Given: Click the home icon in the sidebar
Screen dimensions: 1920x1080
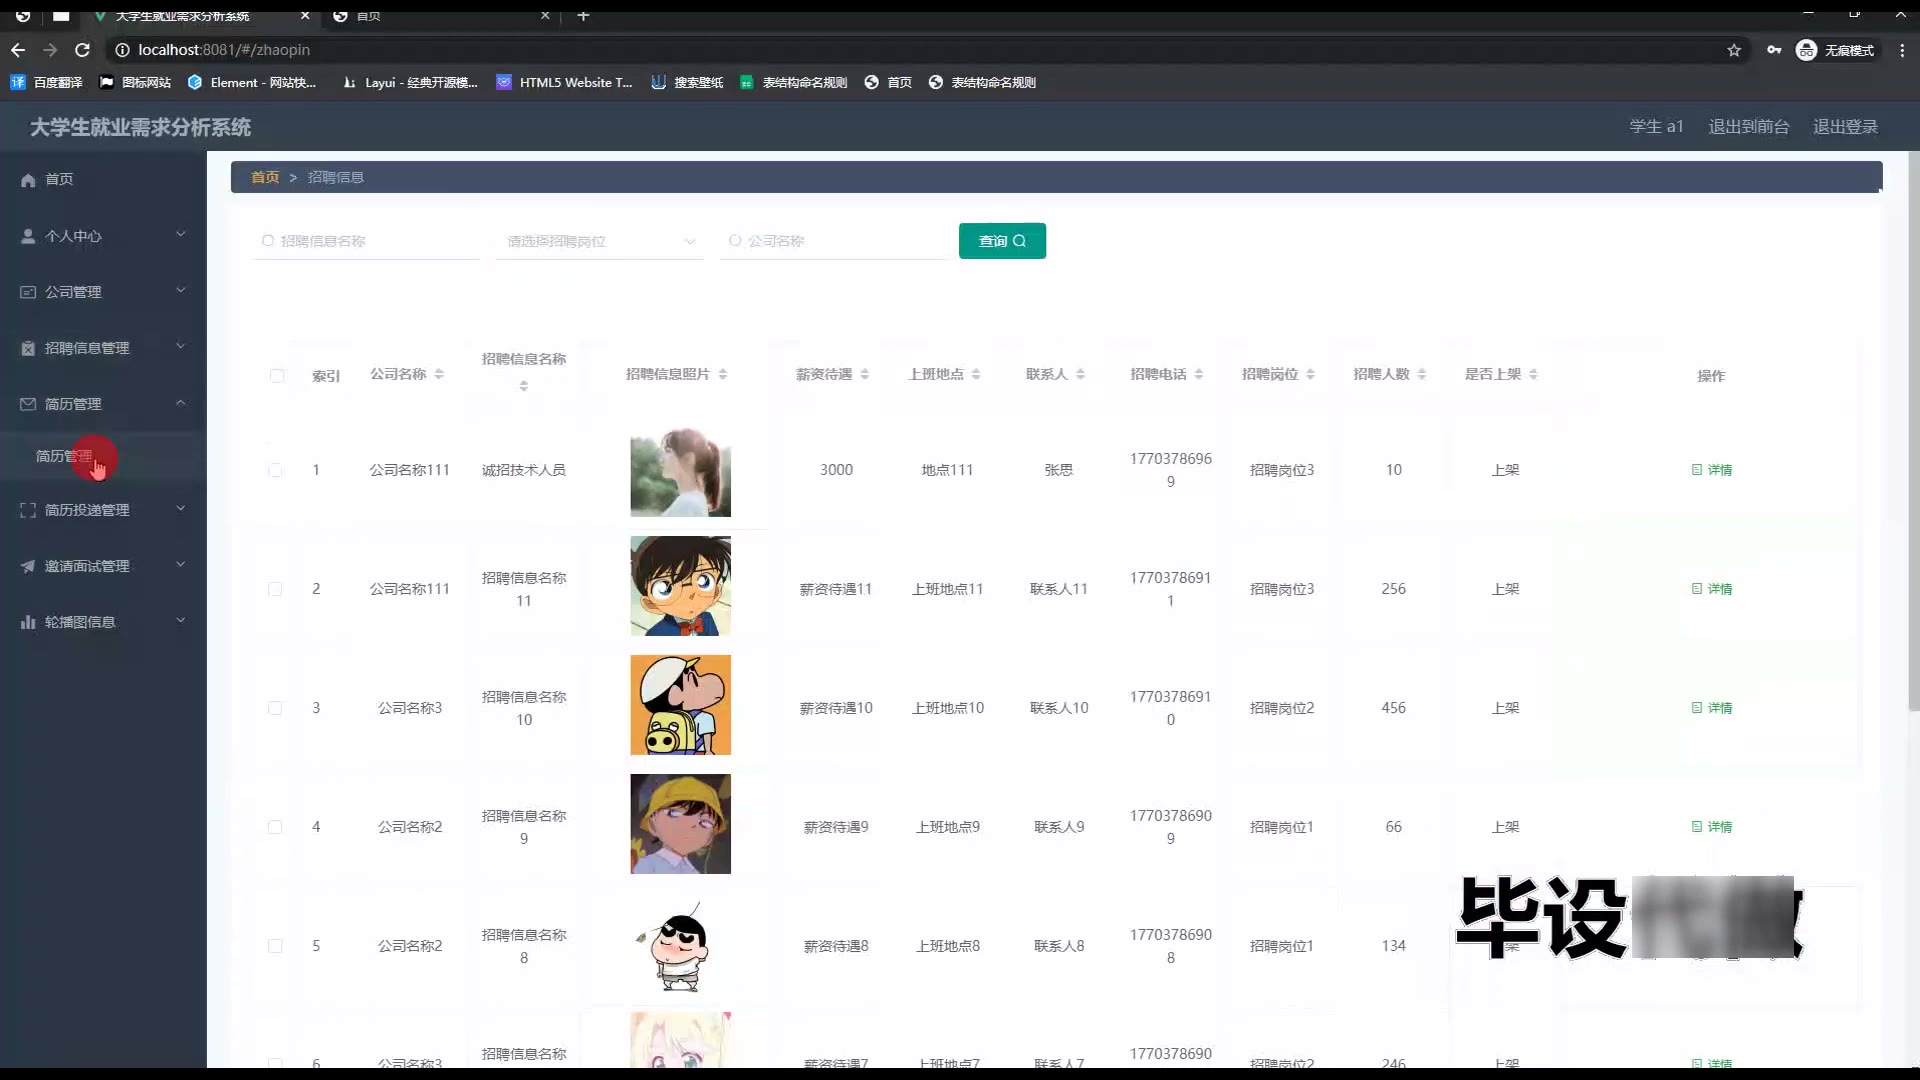Looking at the screenshot, I should click(28, 180).
